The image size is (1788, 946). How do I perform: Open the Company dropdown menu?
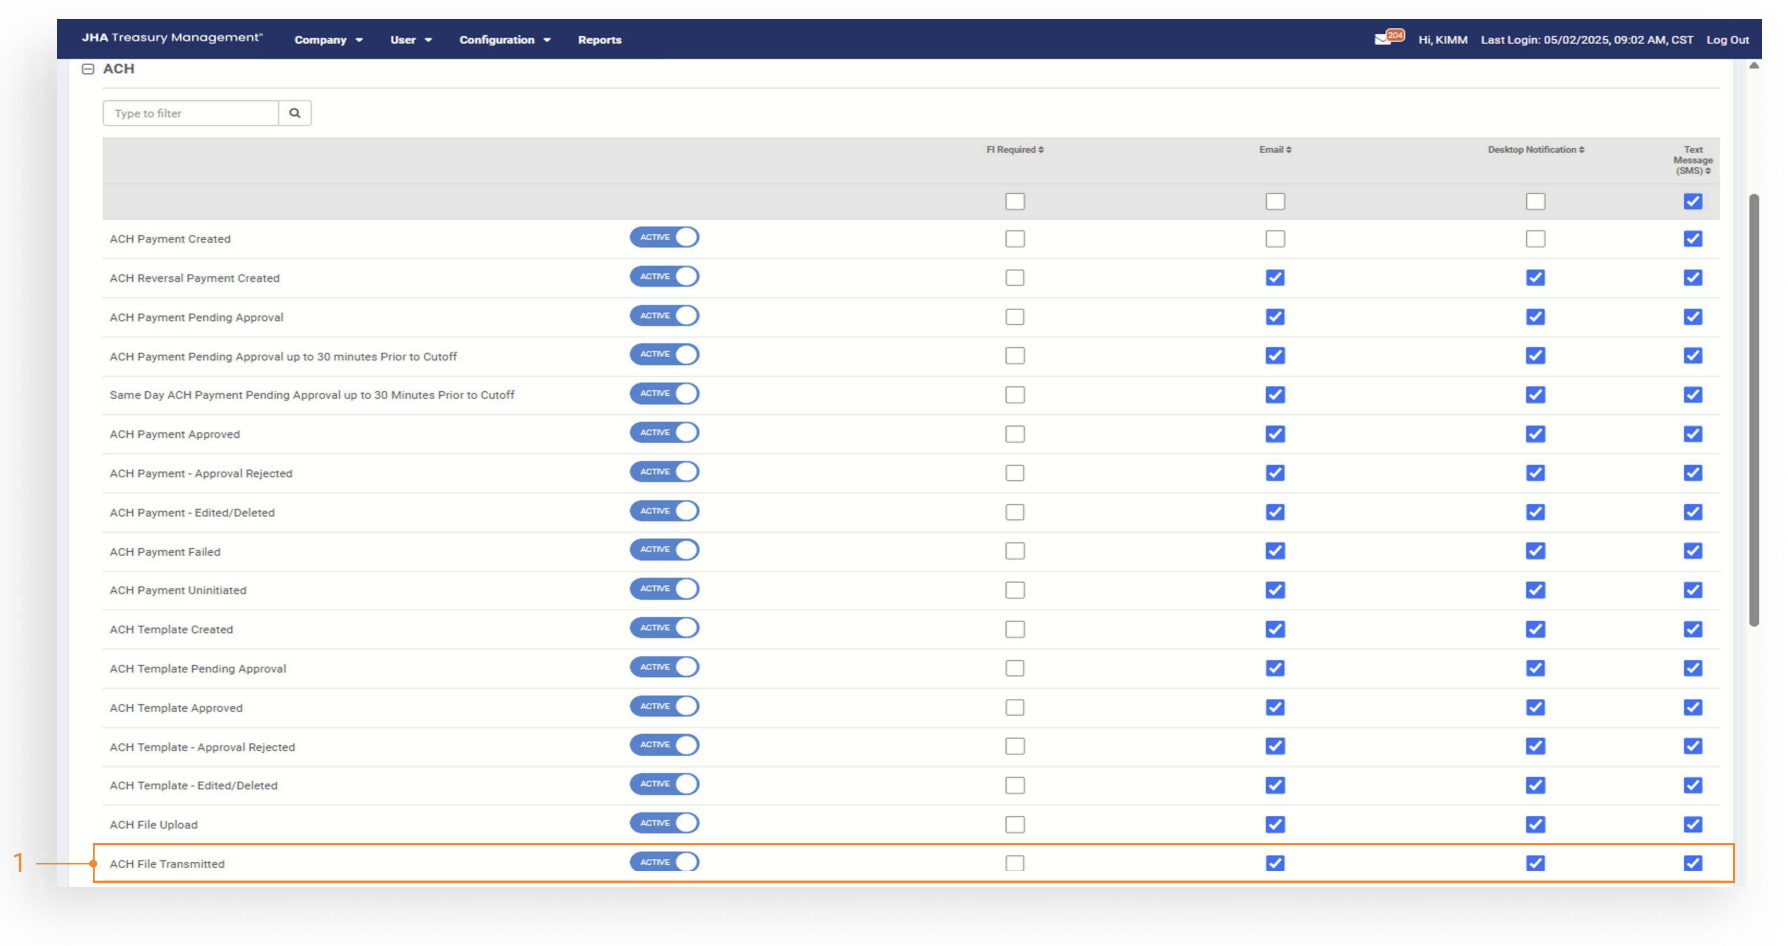tap(328, 40)
